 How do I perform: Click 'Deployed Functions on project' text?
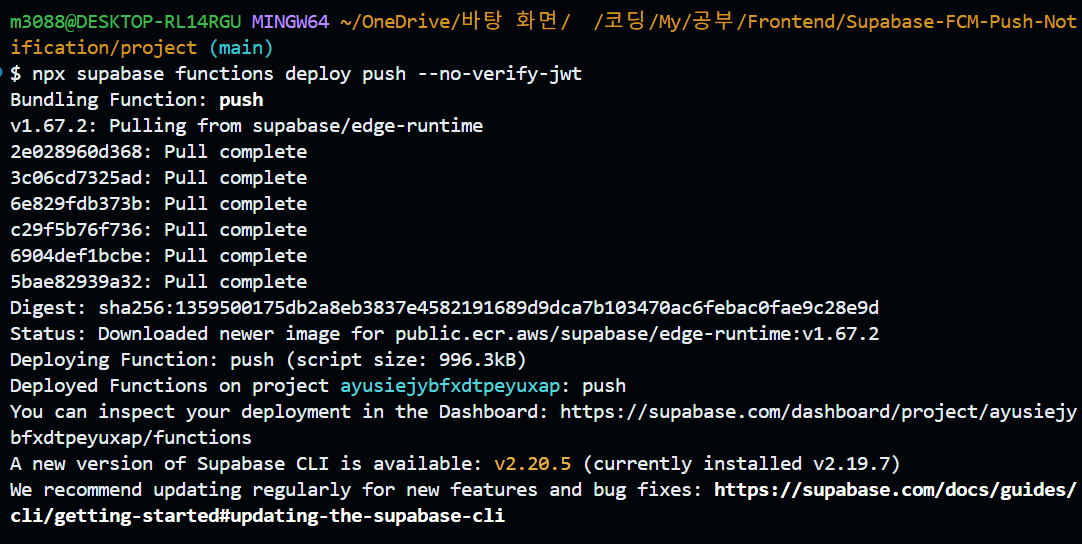[x=170, y=385]
